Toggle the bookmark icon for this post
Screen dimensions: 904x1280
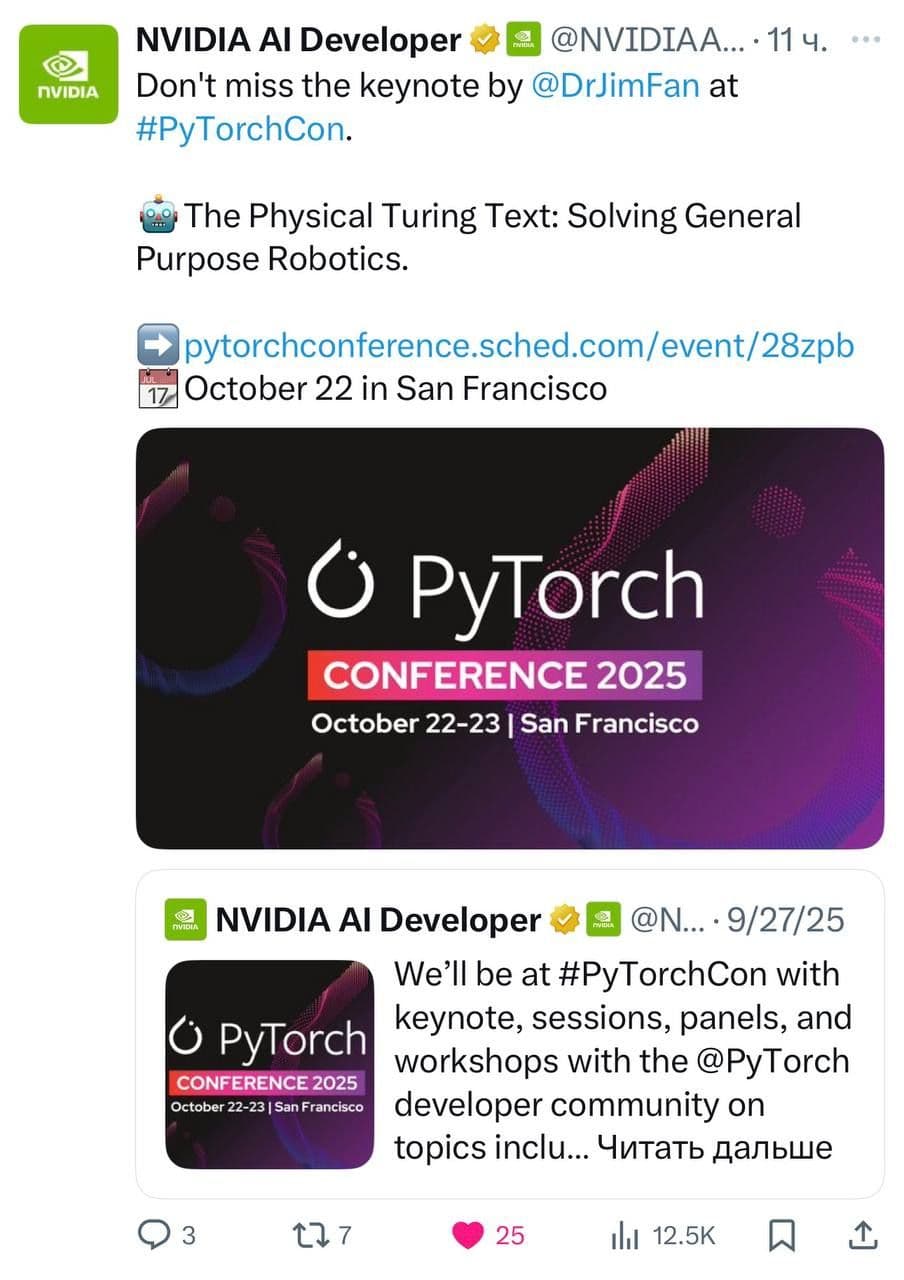(x=782, y=1235)
